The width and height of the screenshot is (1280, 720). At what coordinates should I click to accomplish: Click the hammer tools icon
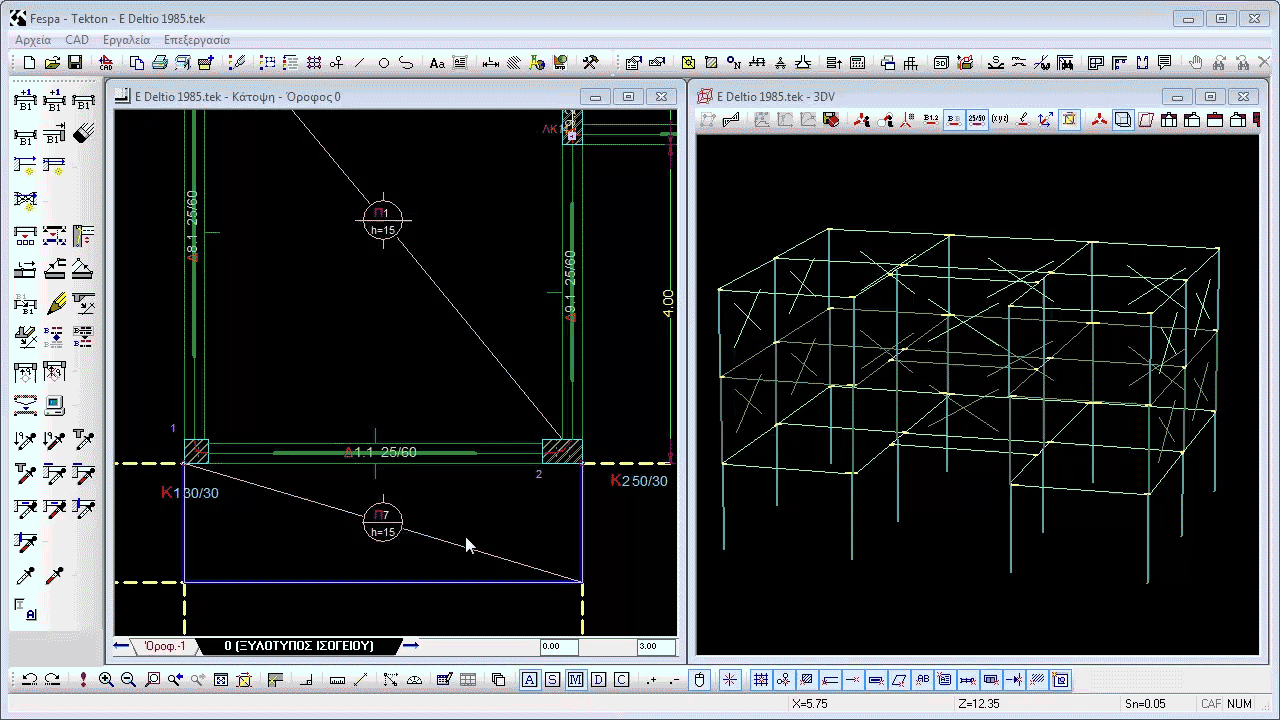[x=590, y=63]
